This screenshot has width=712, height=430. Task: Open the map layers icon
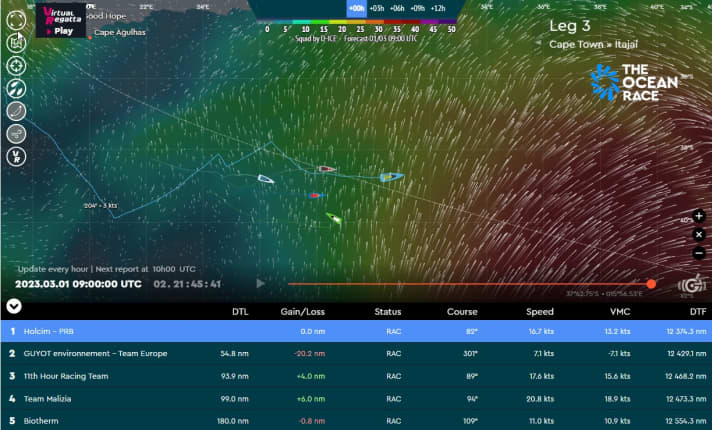16,42
